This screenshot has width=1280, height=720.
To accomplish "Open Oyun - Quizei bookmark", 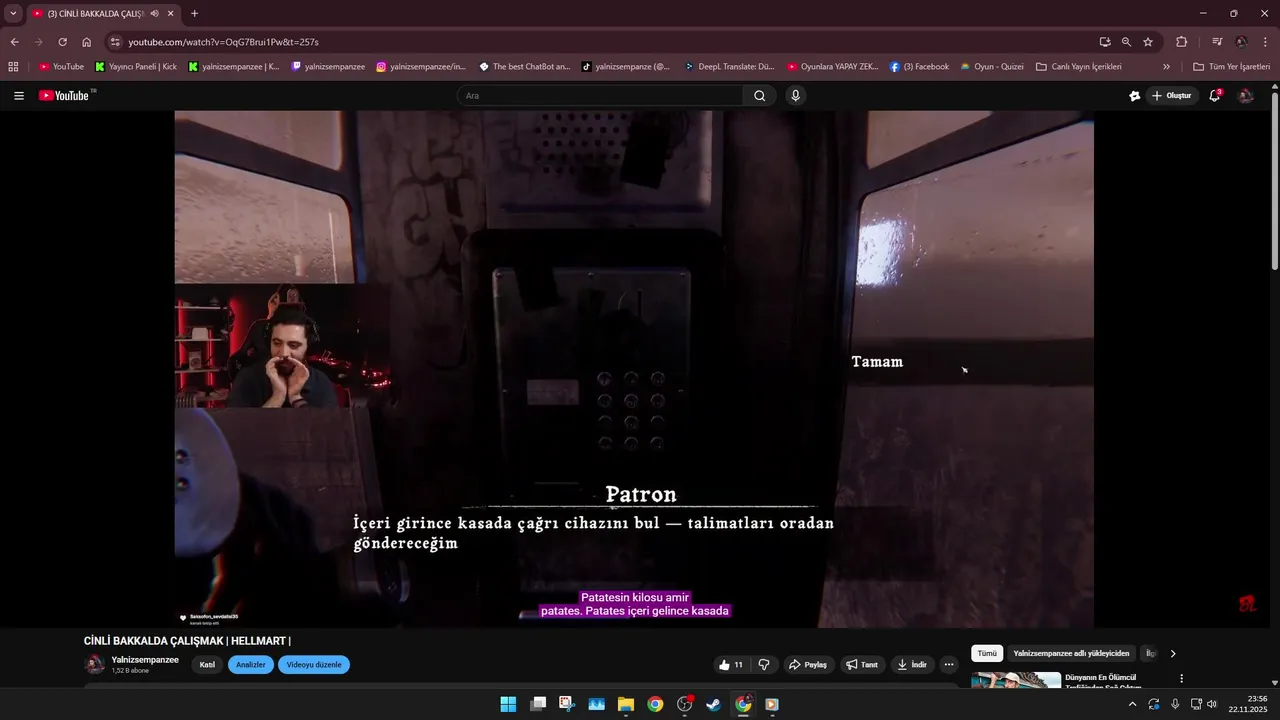I will coord(992,67).
